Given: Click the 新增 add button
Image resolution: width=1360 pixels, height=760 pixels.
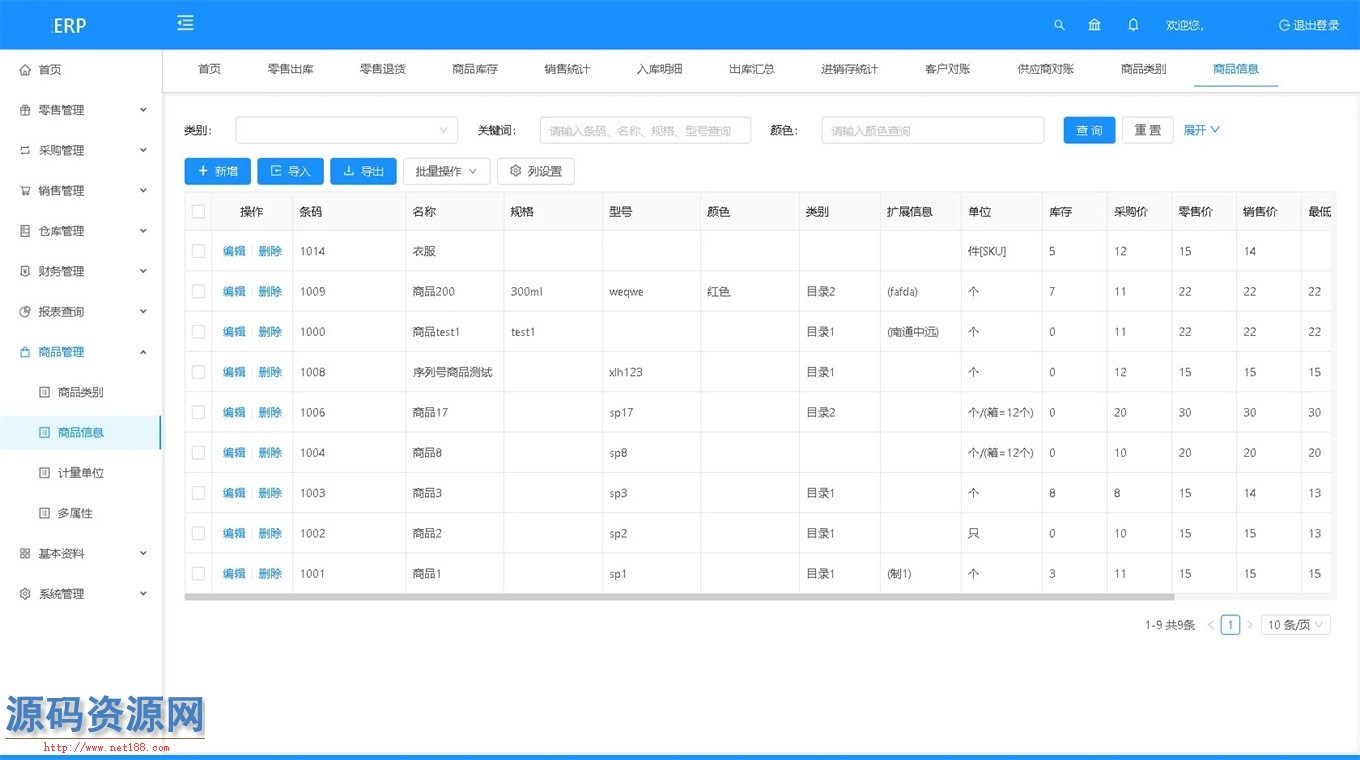Looking at the screenshot, I should pyautogui.click(x=217, y=171).
